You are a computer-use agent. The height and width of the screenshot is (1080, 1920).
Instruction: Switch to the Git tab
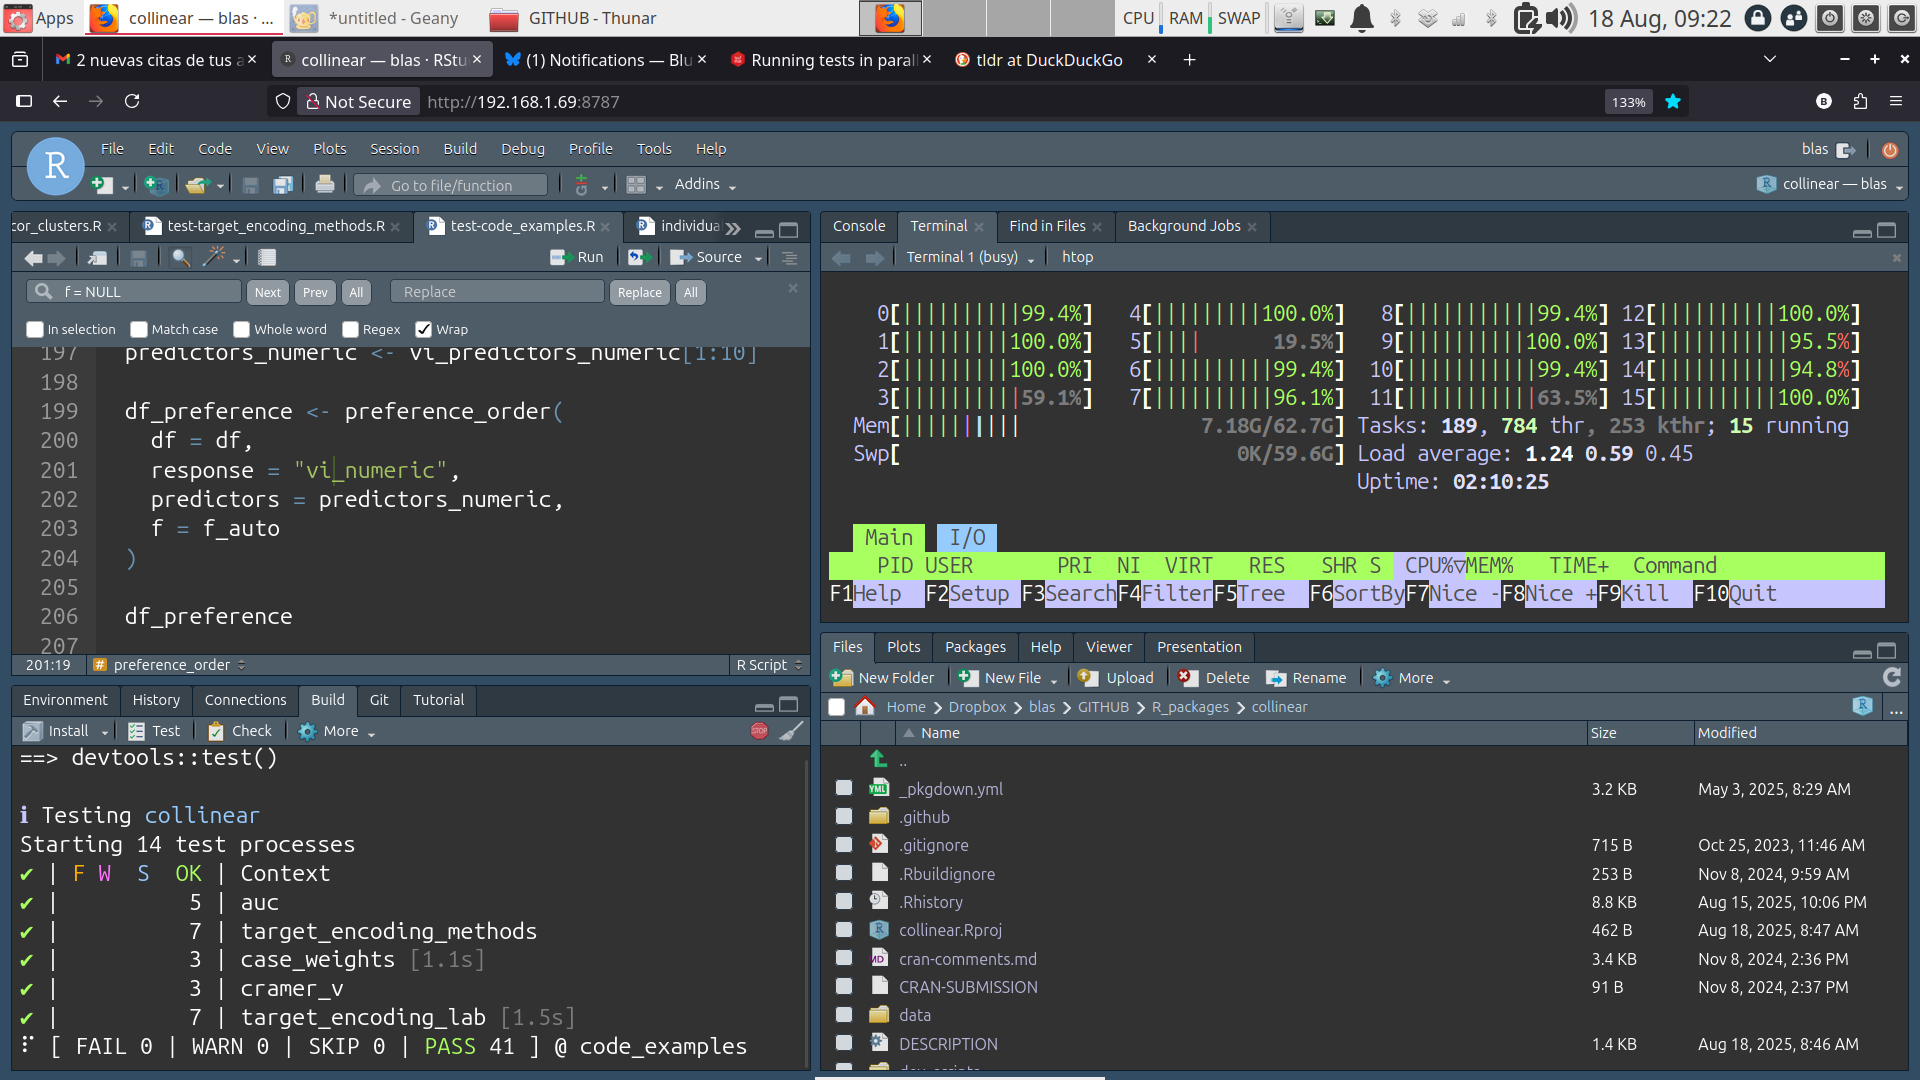(x=378, y=700)
